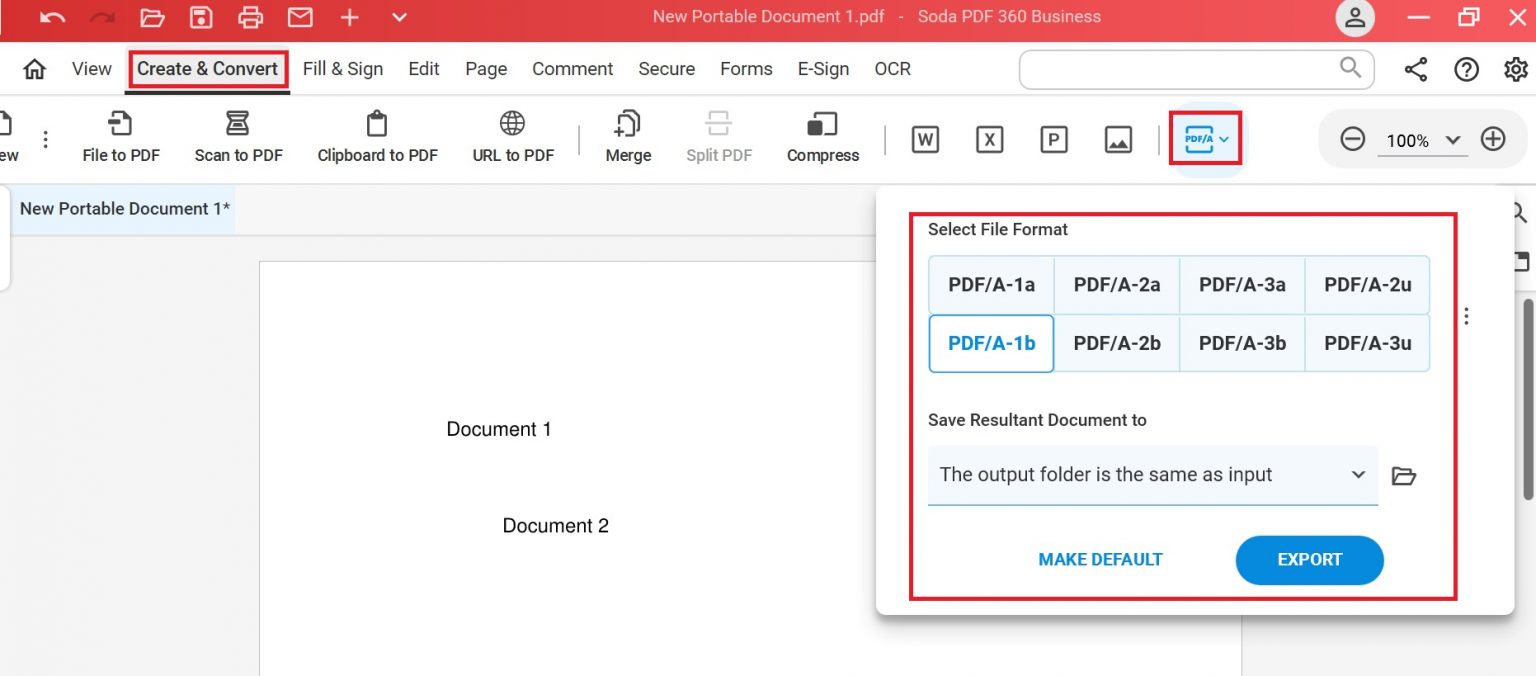The image size is (1536, 676).
Task: Click the Undo arrow in title bar
Action: point(53,17)
